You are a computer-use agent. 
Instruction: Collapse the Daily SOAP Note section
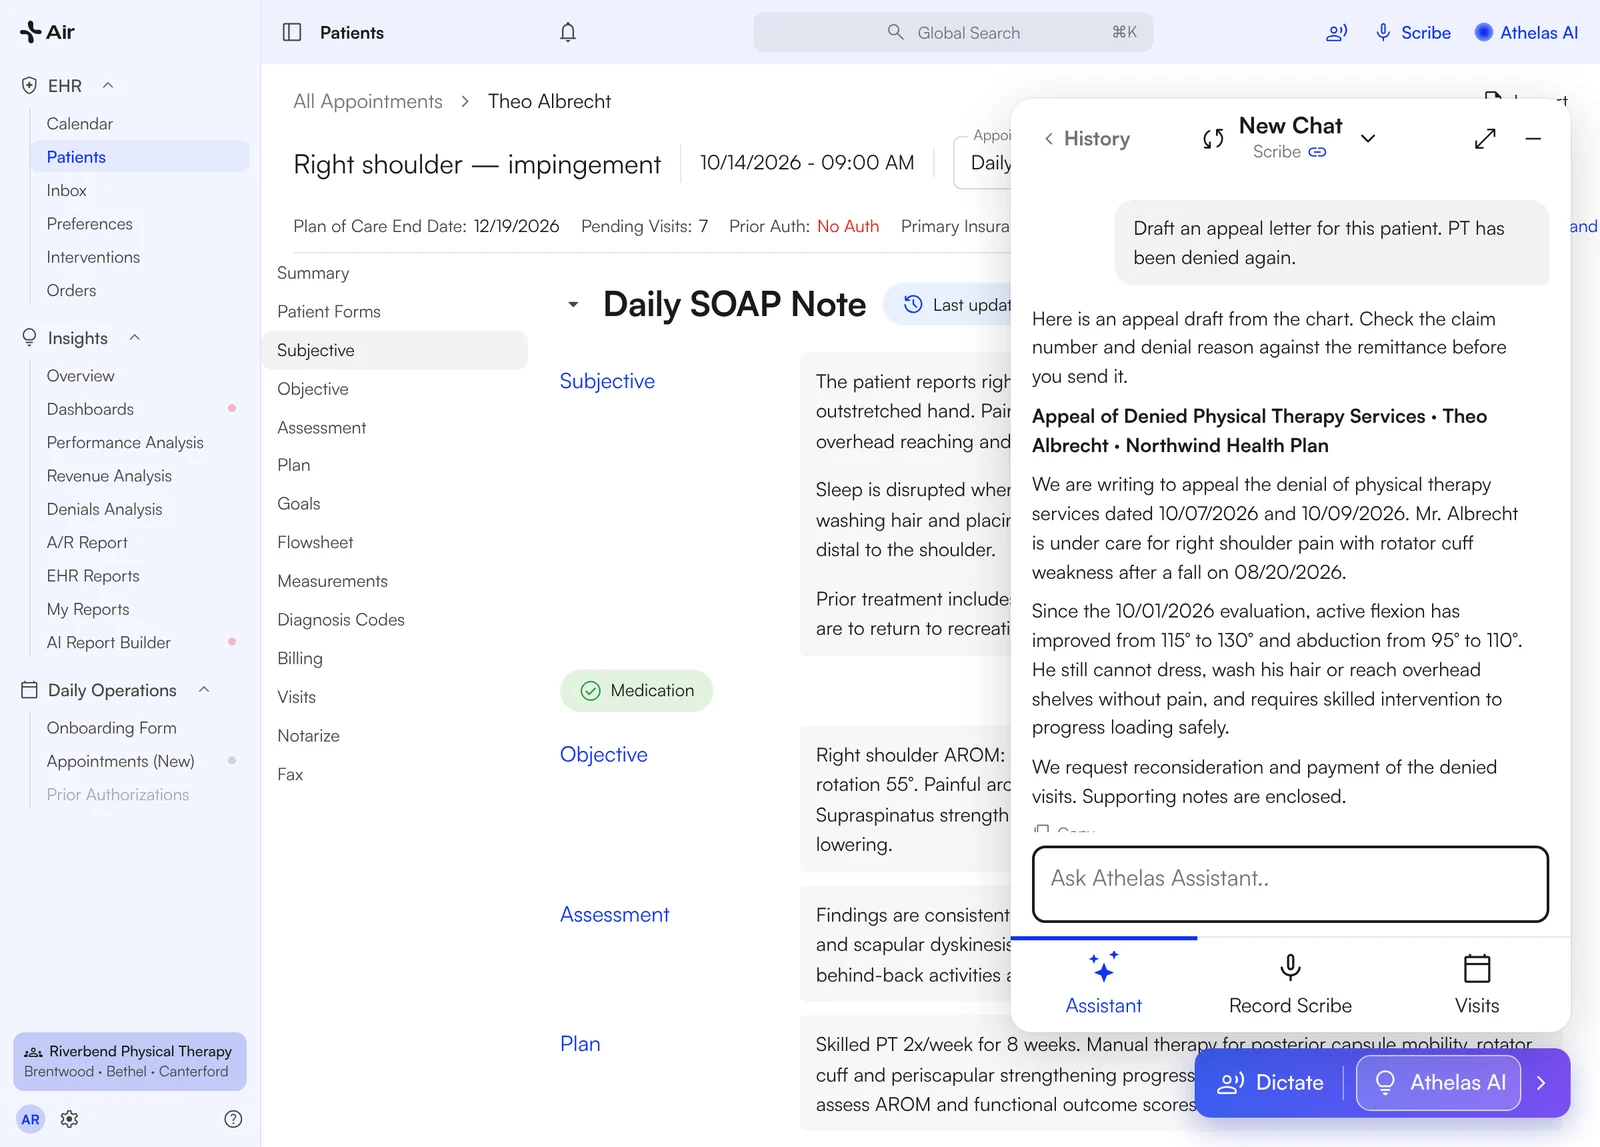pyautogui.click(x=573, y=304)
